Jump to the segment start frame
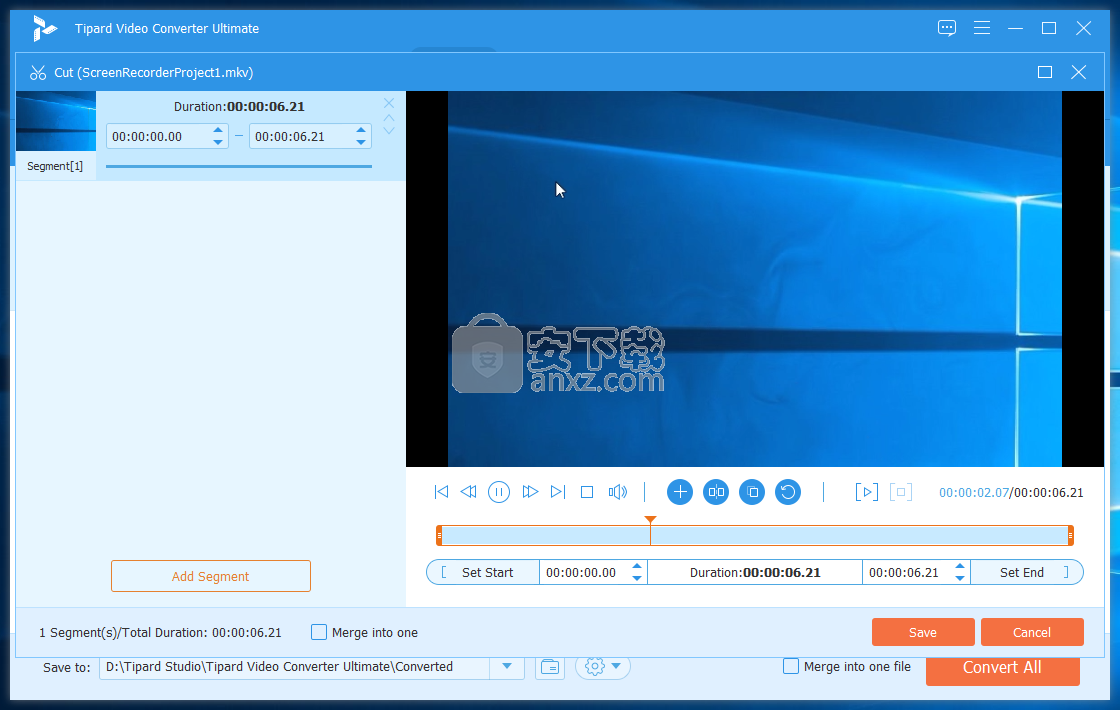The image size is (1120, 710). click(x=441, y=491)
